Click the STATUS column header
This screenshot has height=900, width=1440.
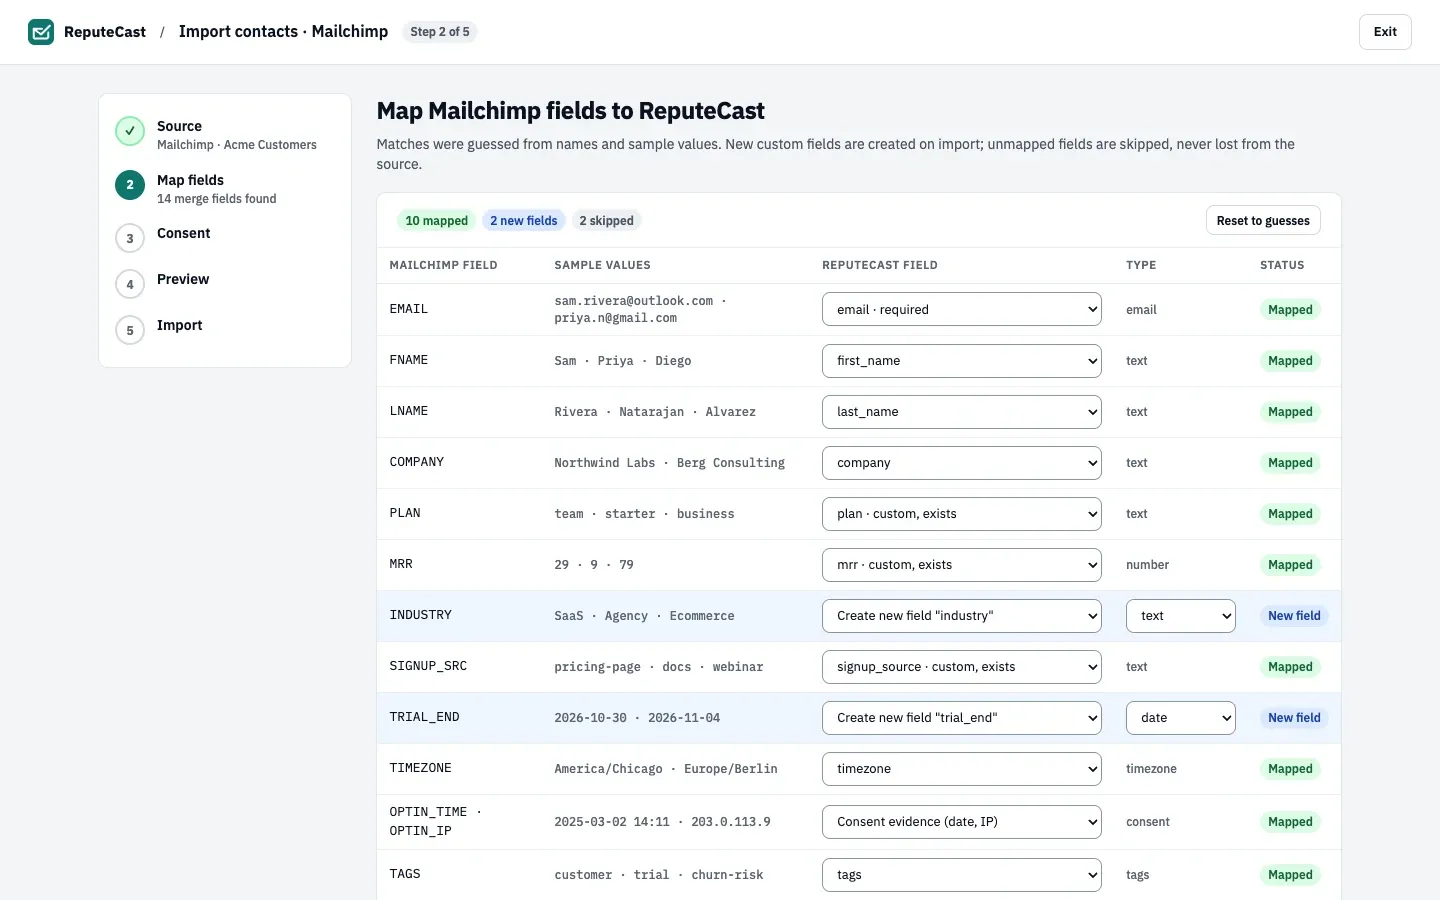[1282, 265]
